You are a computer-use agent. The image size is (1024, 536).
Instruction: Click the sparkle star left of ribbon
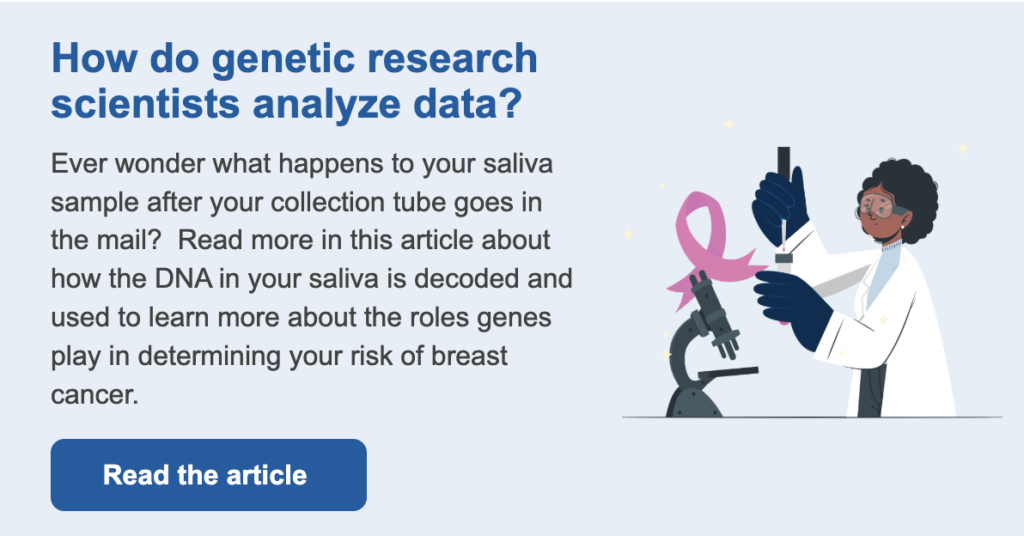pyautogui.click(x=628, y=235)
